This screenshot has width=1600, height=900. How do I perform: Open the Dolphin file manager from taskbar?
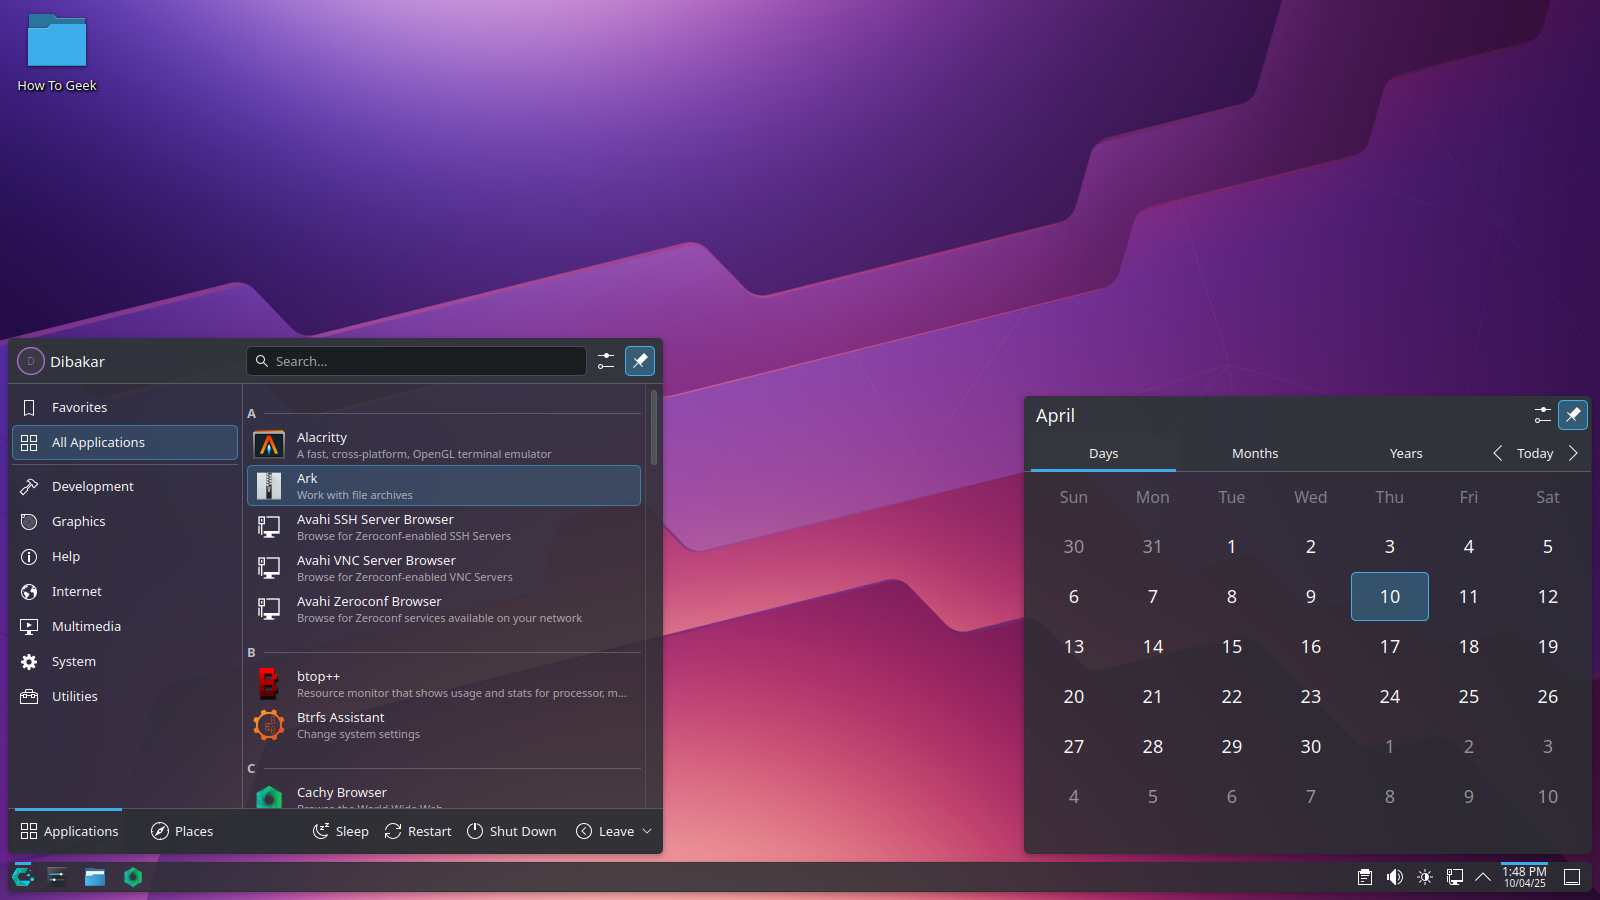95,877
